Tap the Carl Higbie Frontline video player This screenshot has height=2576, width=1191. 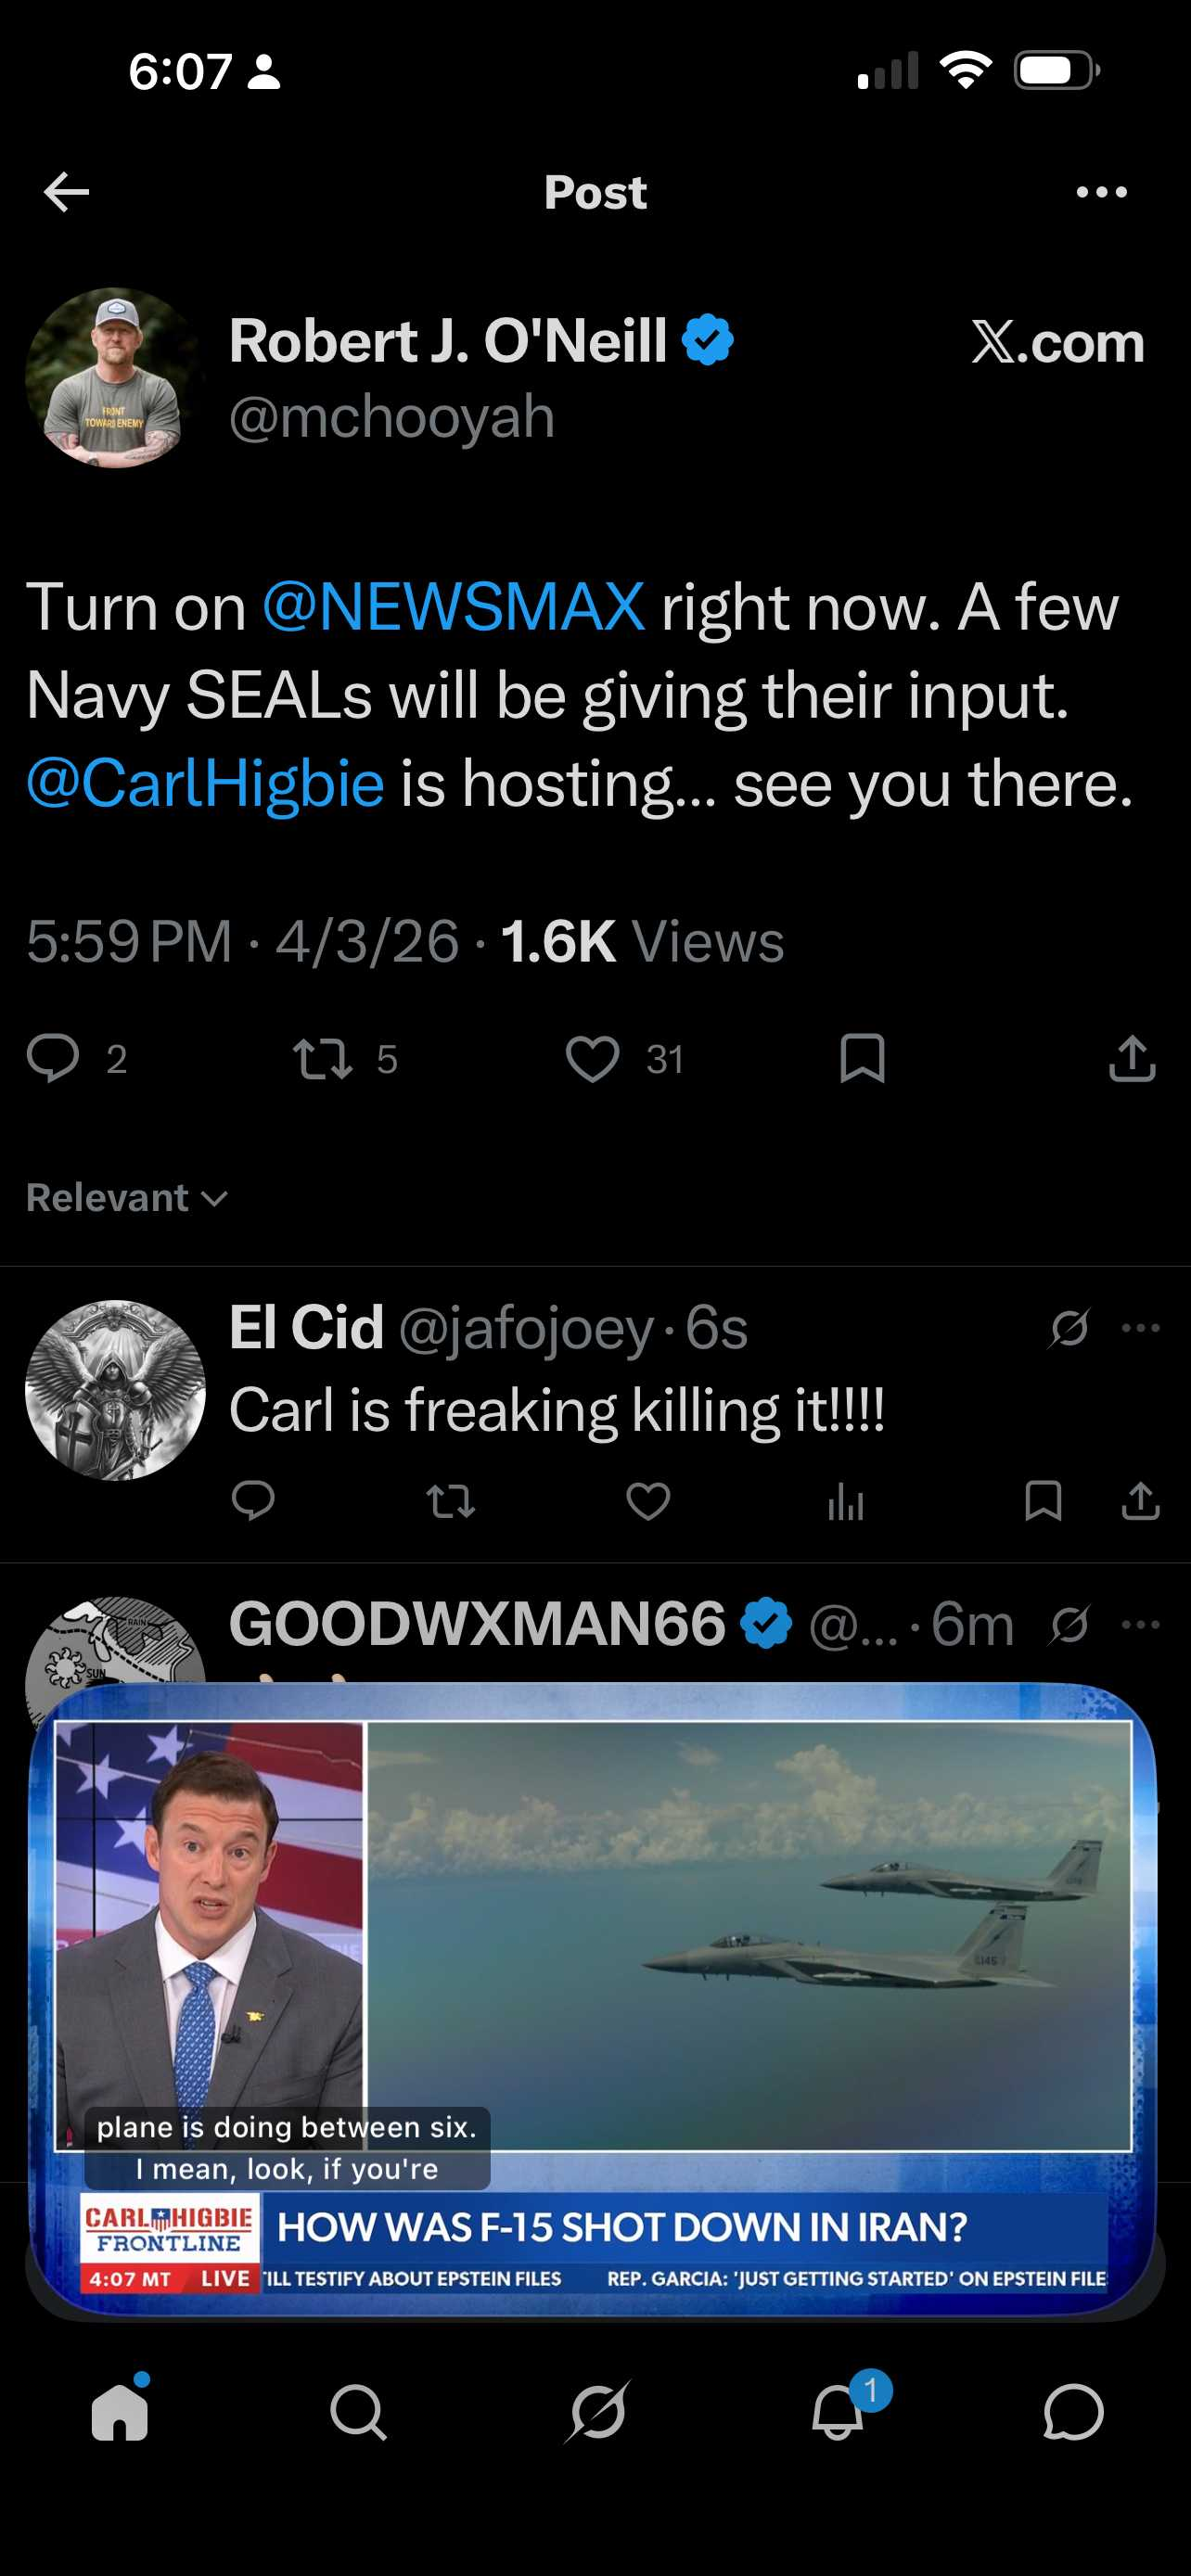click(595, 1990)
